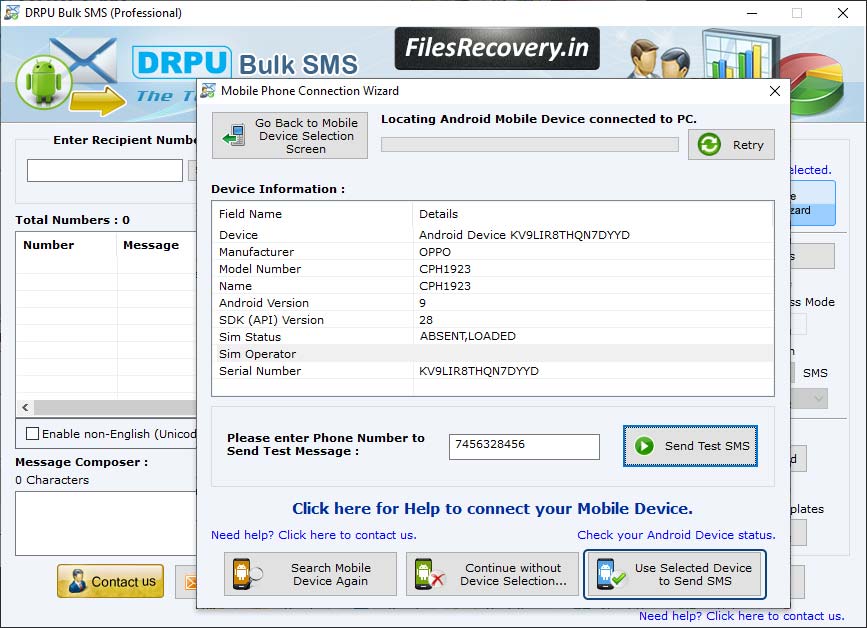Click the green Retry refresh icon

tap(709, 145)
